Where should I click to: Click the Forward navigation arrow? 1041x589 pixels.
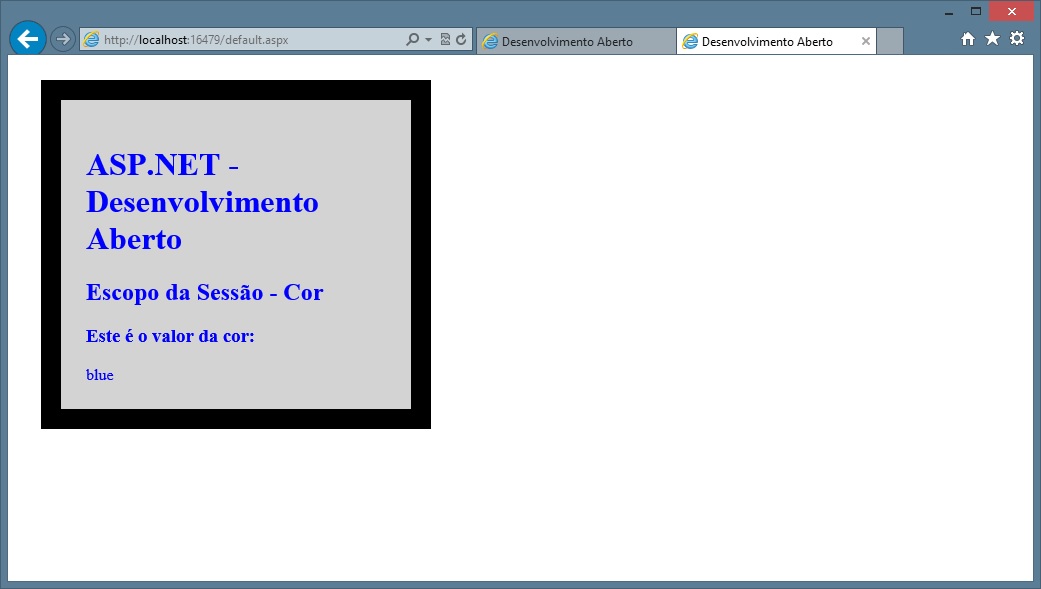[62, 40]
